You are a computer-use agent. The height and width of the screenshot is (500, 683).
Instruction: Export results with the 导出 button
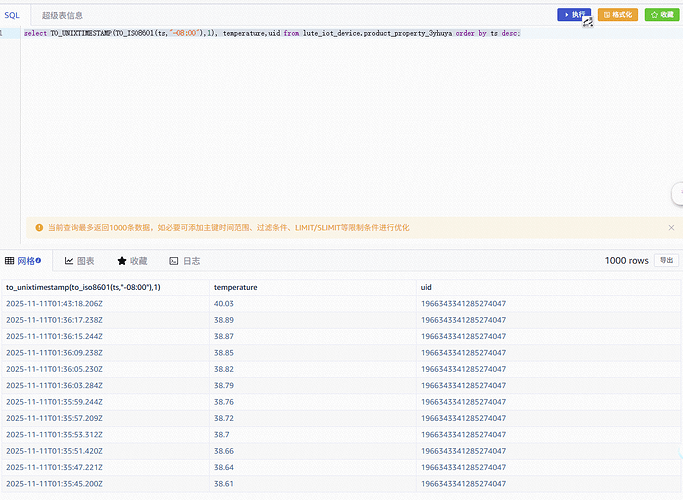tap(666, 260)
